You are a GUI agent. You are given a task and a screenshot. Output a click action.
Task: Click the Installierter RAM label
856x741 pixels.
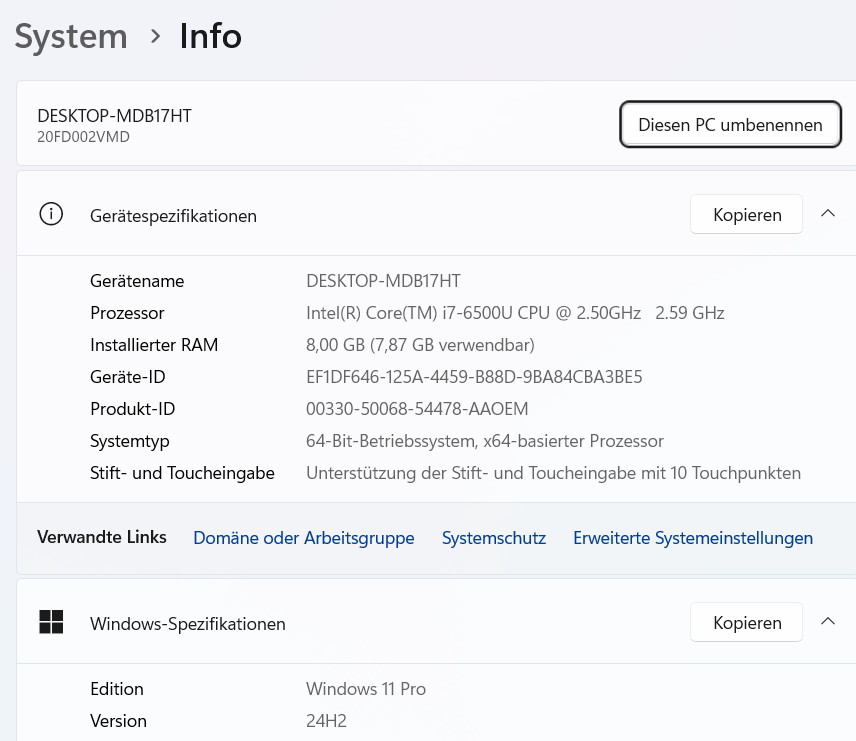154,345
